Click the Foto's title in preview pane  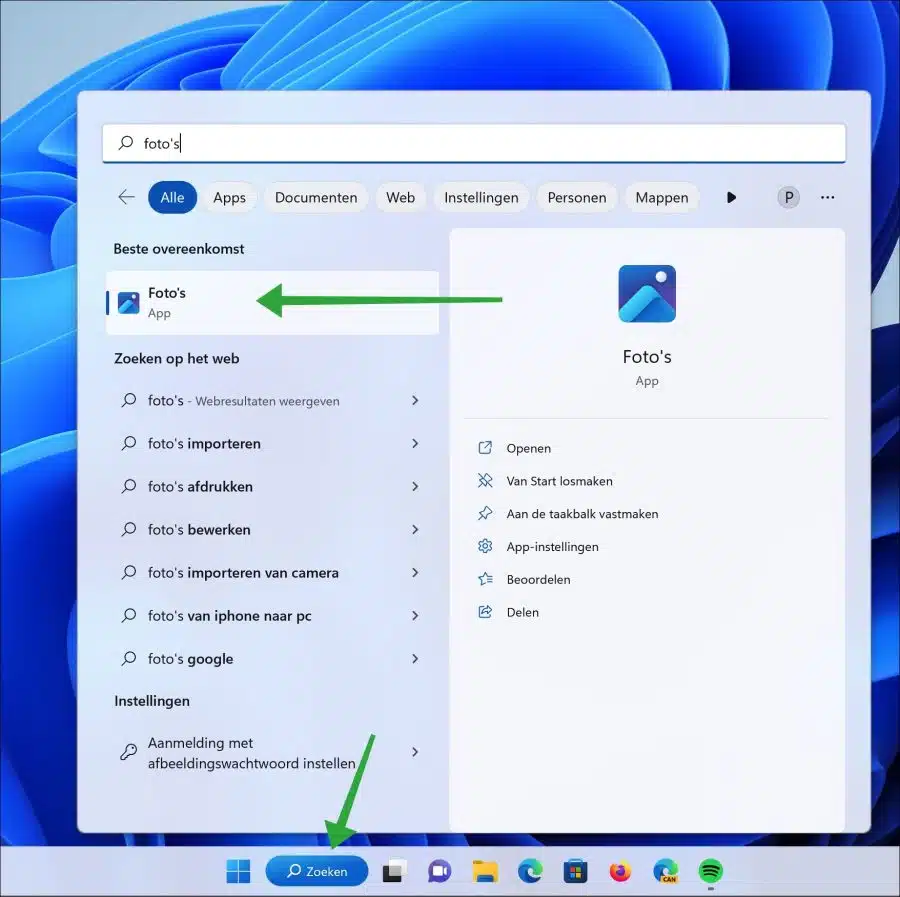647,356
